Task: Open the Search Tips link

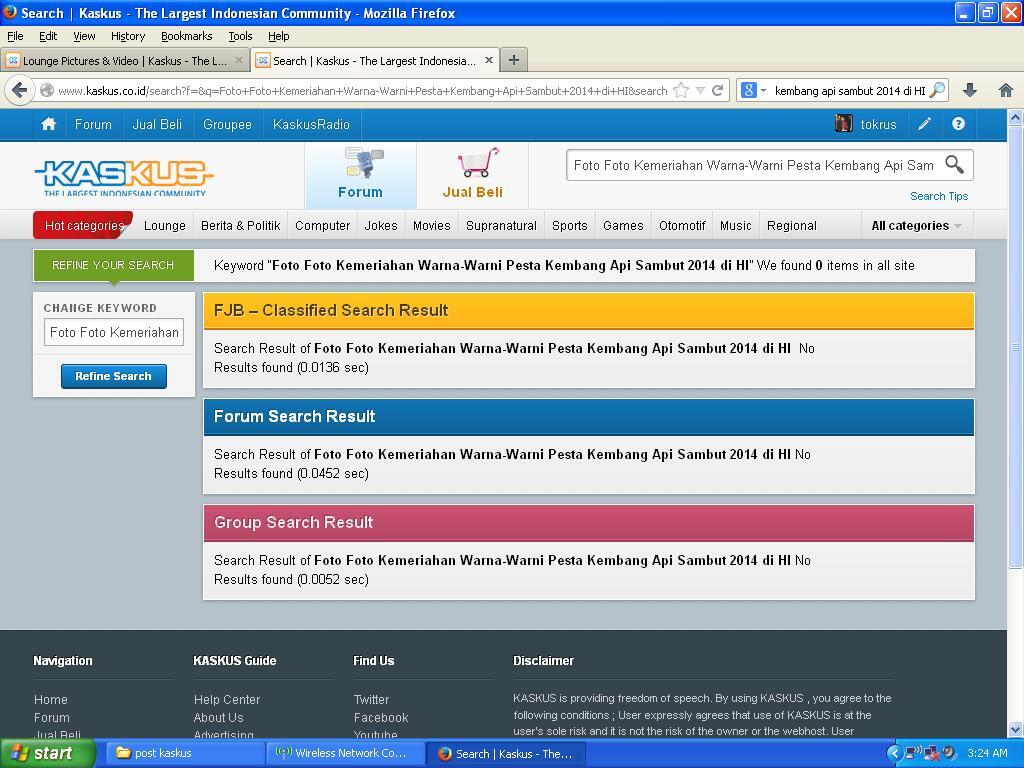Action: (x=939, y=196)
